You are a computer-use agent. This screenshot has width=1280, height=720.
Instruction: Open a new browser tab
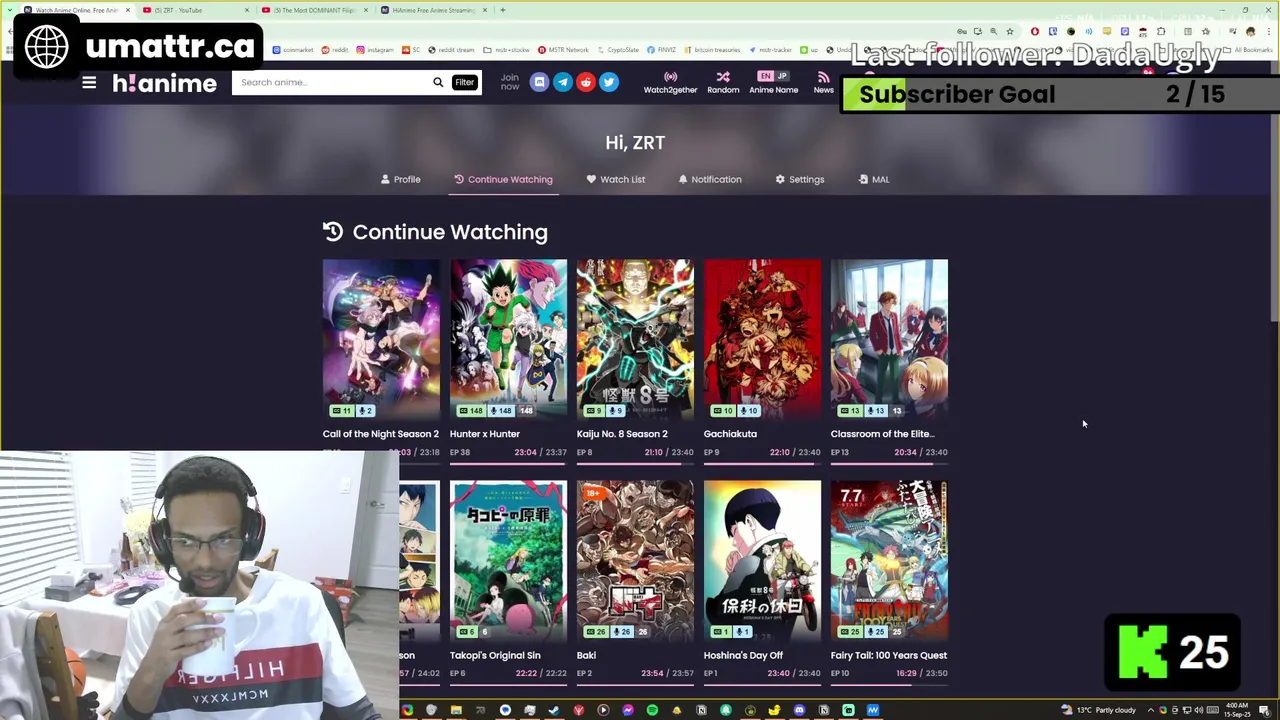[503, 10]
